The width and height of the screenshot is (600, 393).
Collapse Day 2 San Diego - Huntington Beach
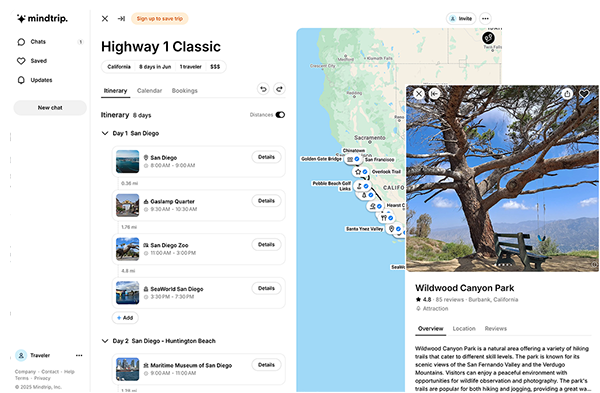coord(105,341)
